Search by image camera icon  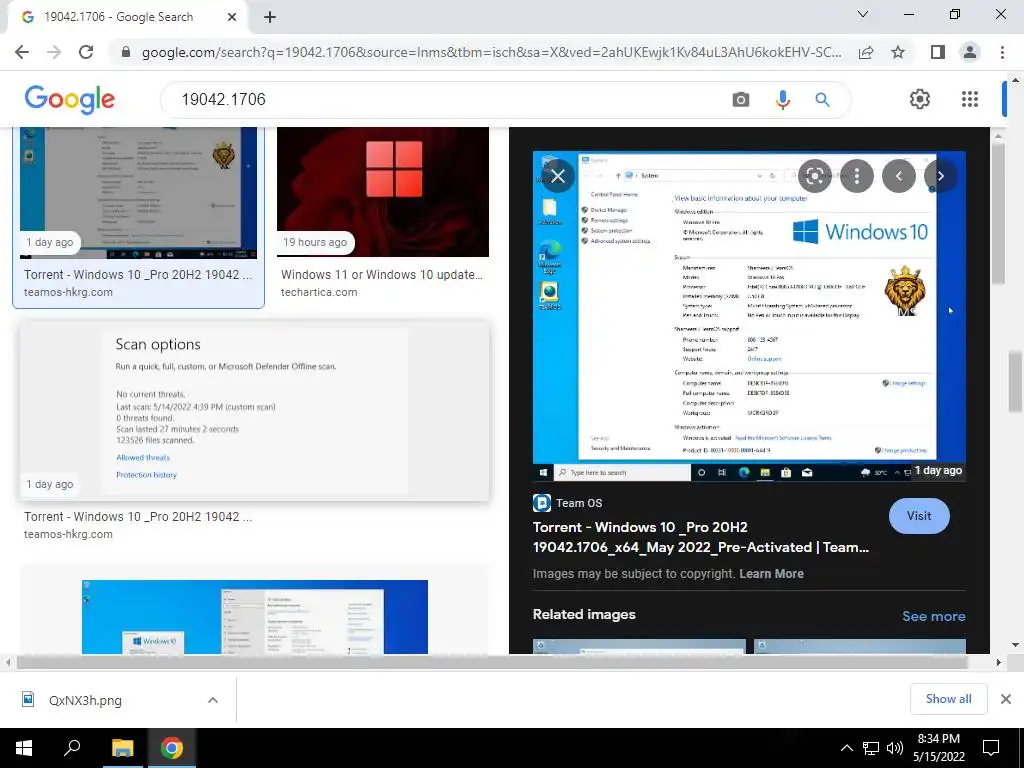[x=741, y=99]
